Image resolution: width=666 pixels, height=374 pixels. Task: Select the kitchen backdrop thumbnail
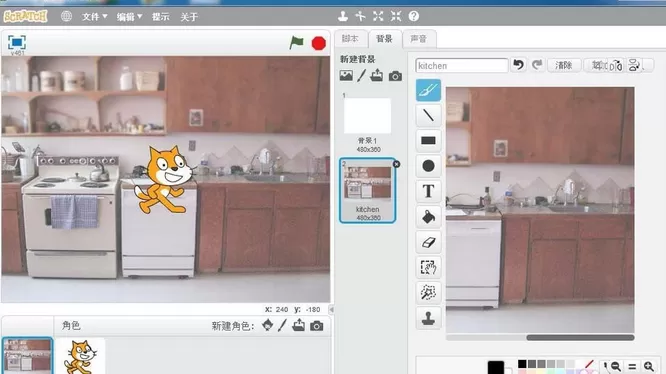(367, 190)
